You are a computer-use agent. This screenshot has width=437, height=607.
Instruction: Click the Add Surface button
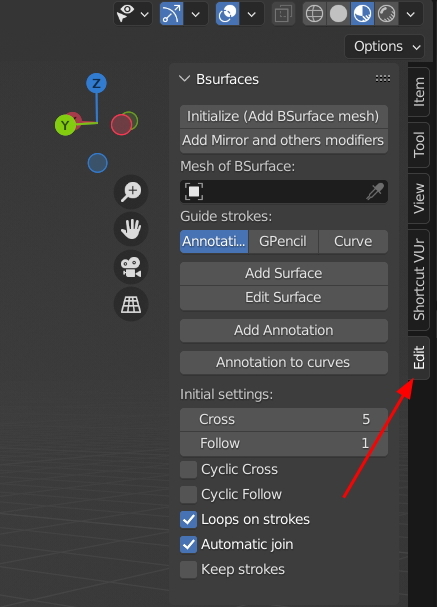[x=284, y=274]
